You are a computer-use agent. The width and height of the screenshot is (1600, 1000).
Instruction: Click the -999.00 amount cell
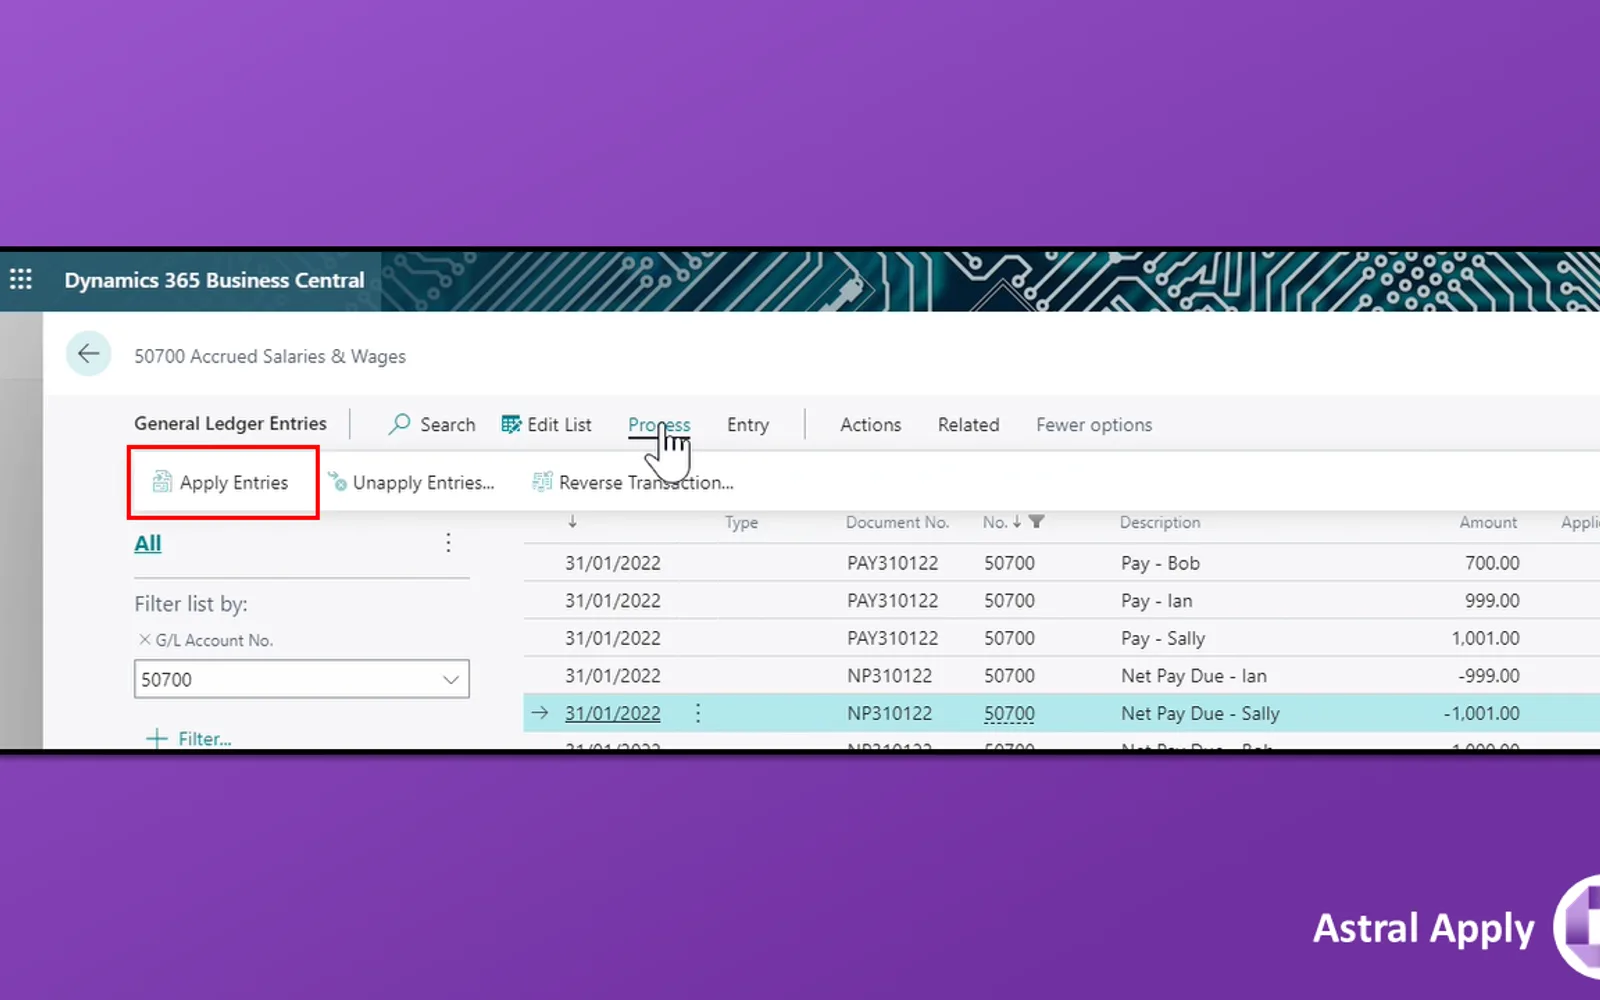tap(1489, 676)
